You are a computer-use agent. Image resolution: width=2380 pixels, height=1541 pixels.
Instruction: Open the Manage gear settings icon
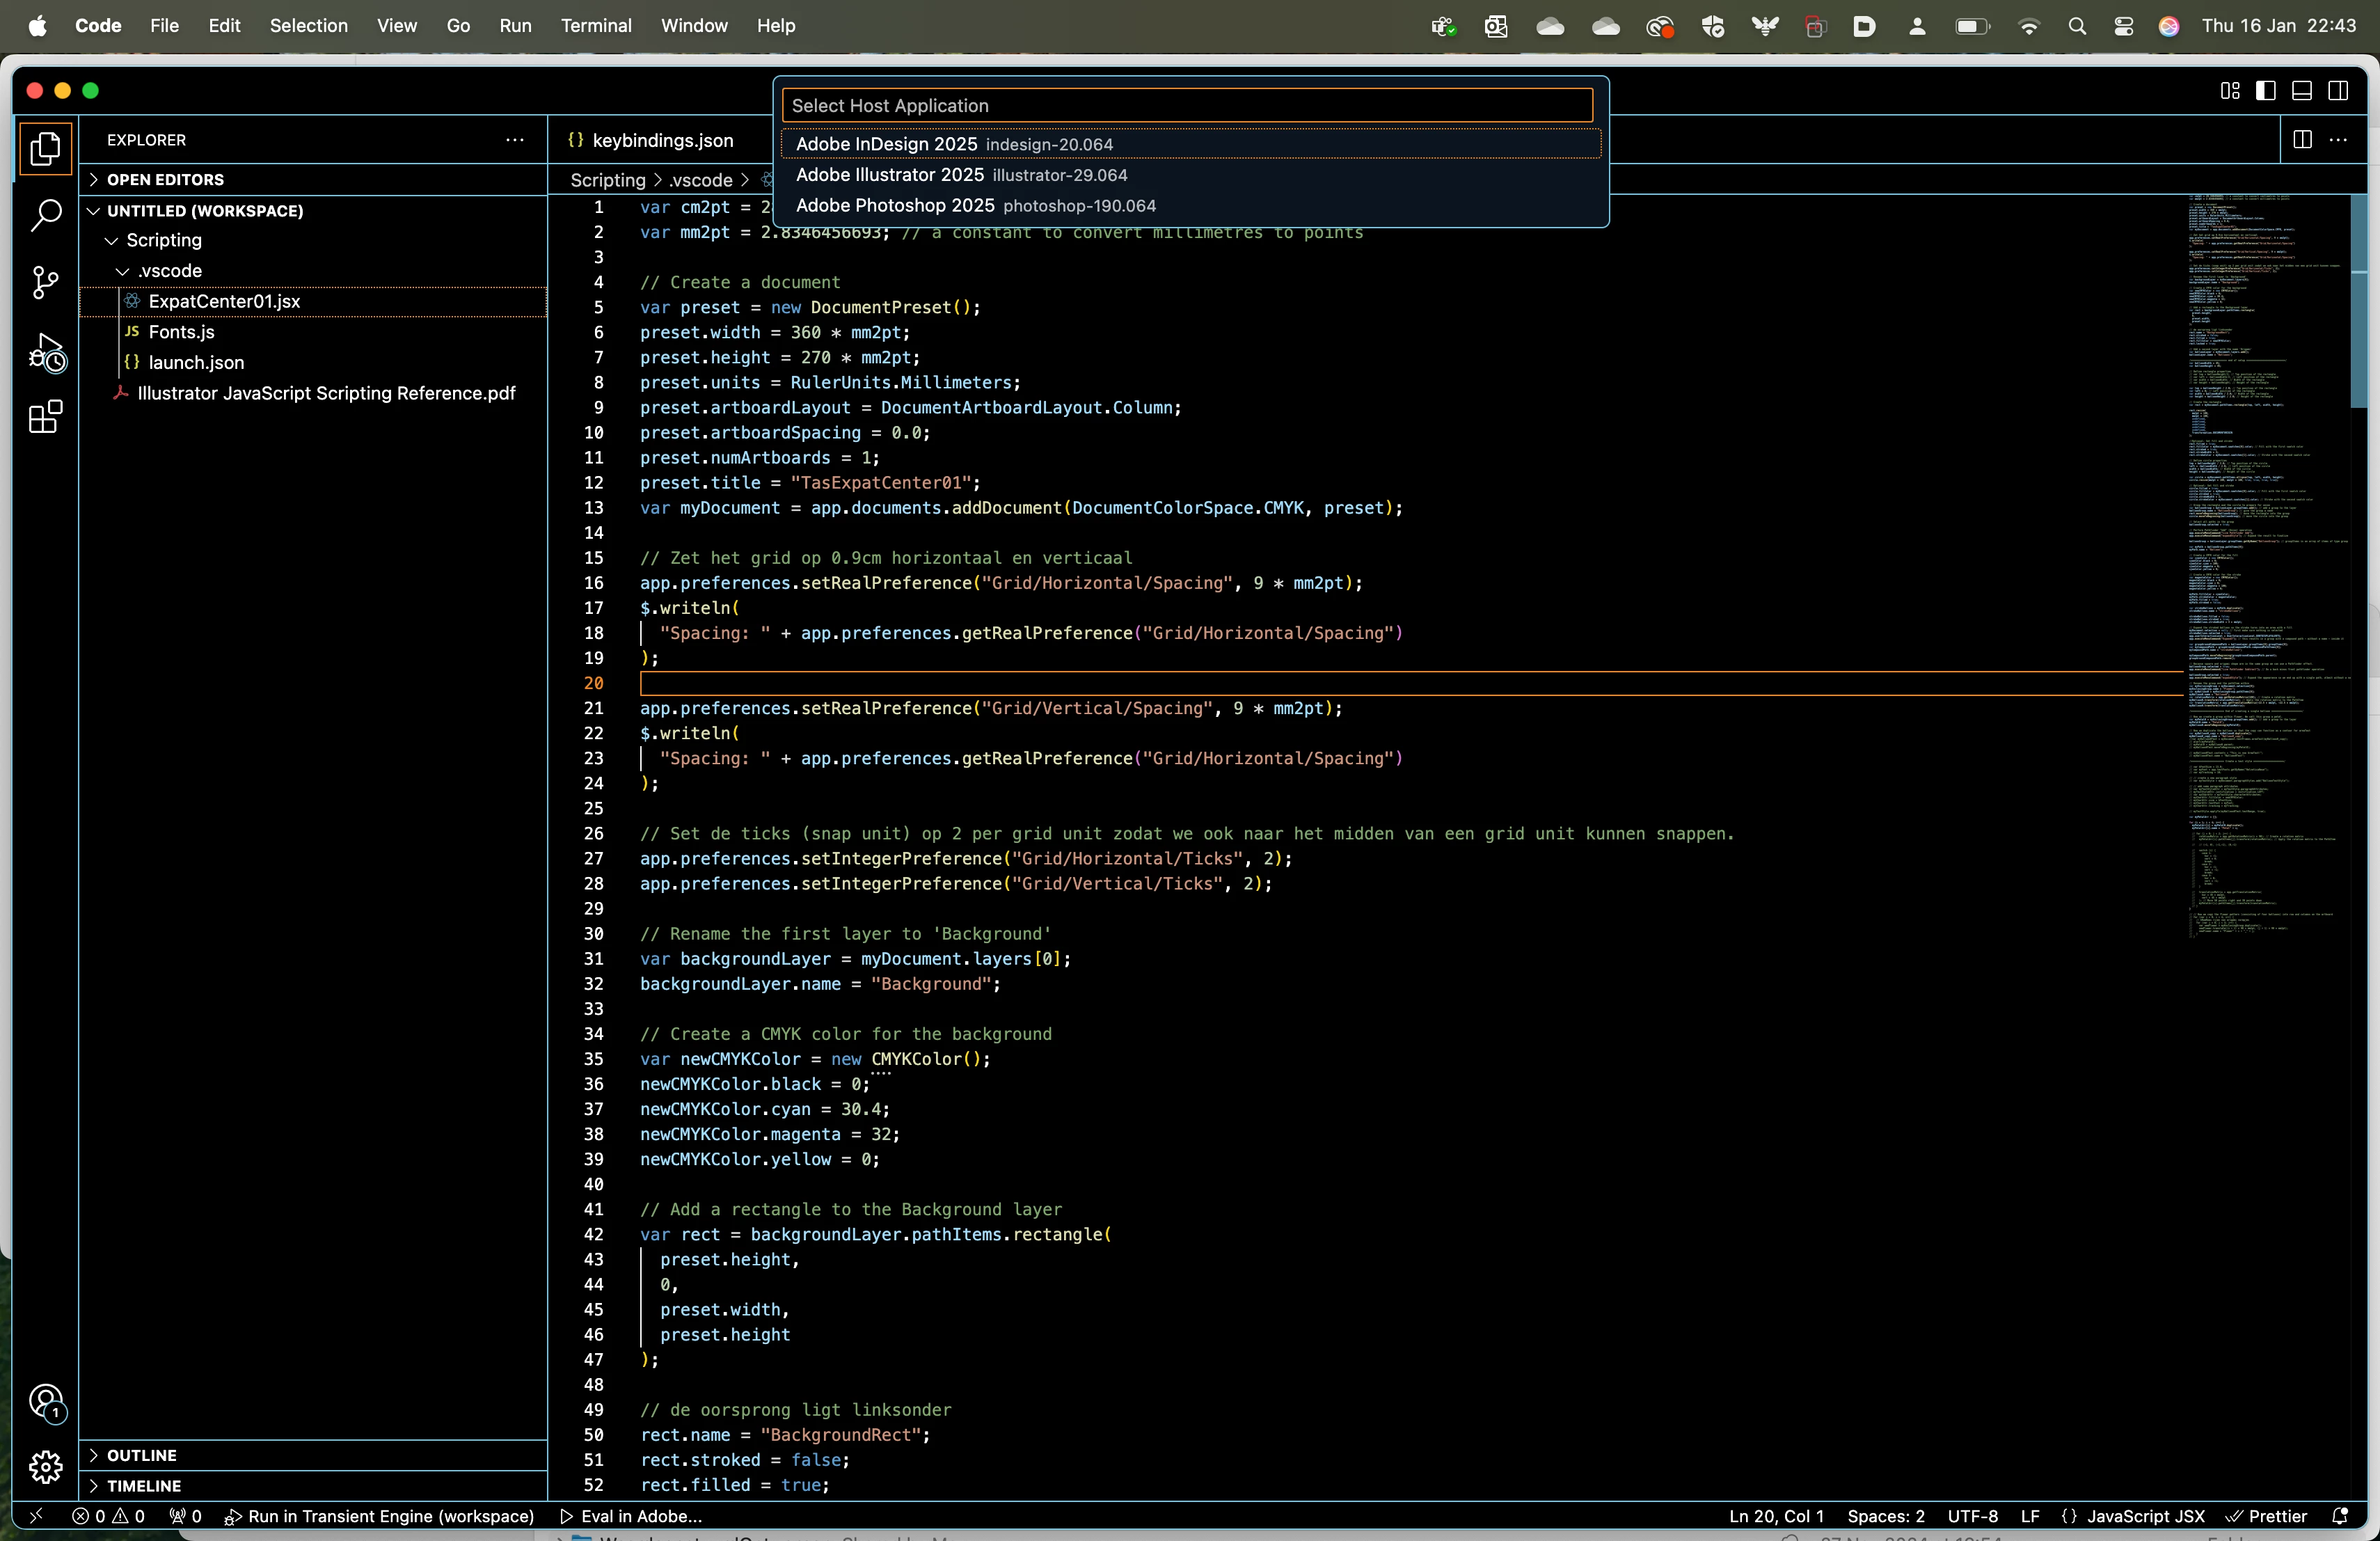46,1467
